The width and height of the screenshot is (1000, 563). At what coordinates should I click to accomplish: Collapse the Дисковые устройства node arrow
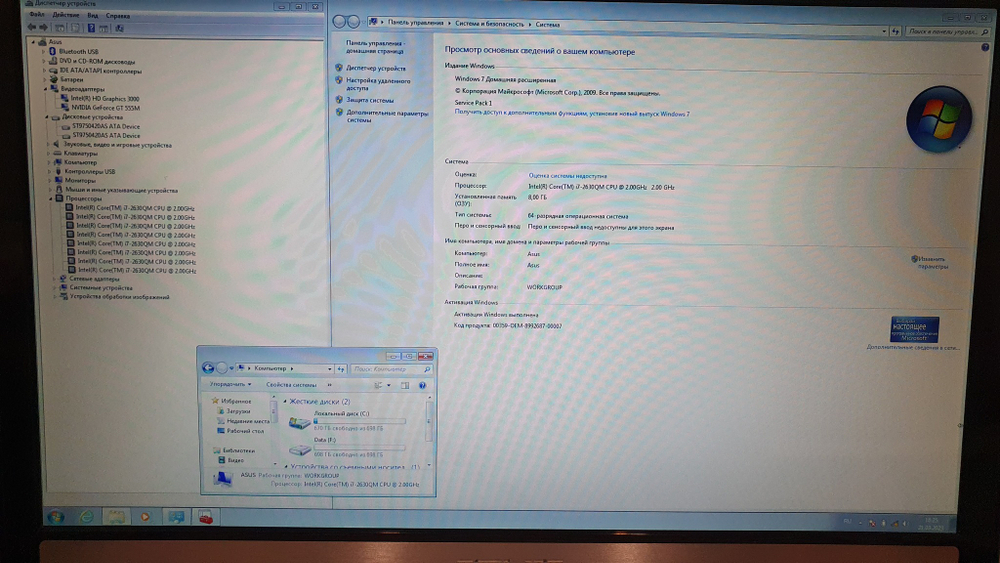click(47, 117)
